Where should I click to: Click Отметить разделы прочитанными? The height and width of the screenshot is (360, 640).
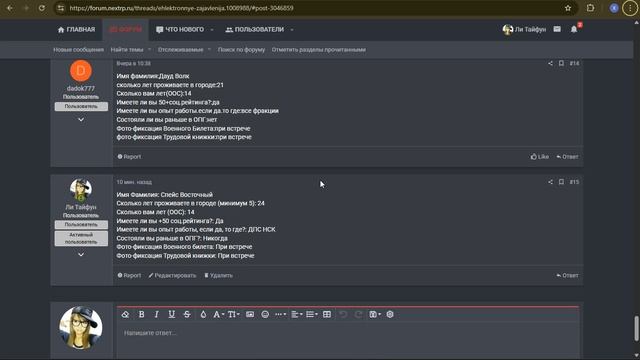click(319, 50)
